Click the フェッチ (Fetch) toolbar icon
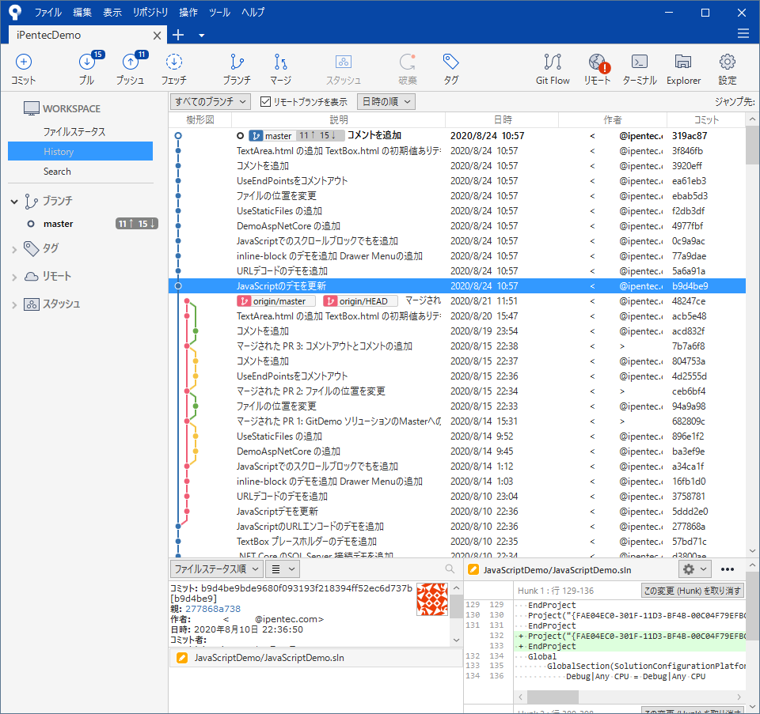 174,69
